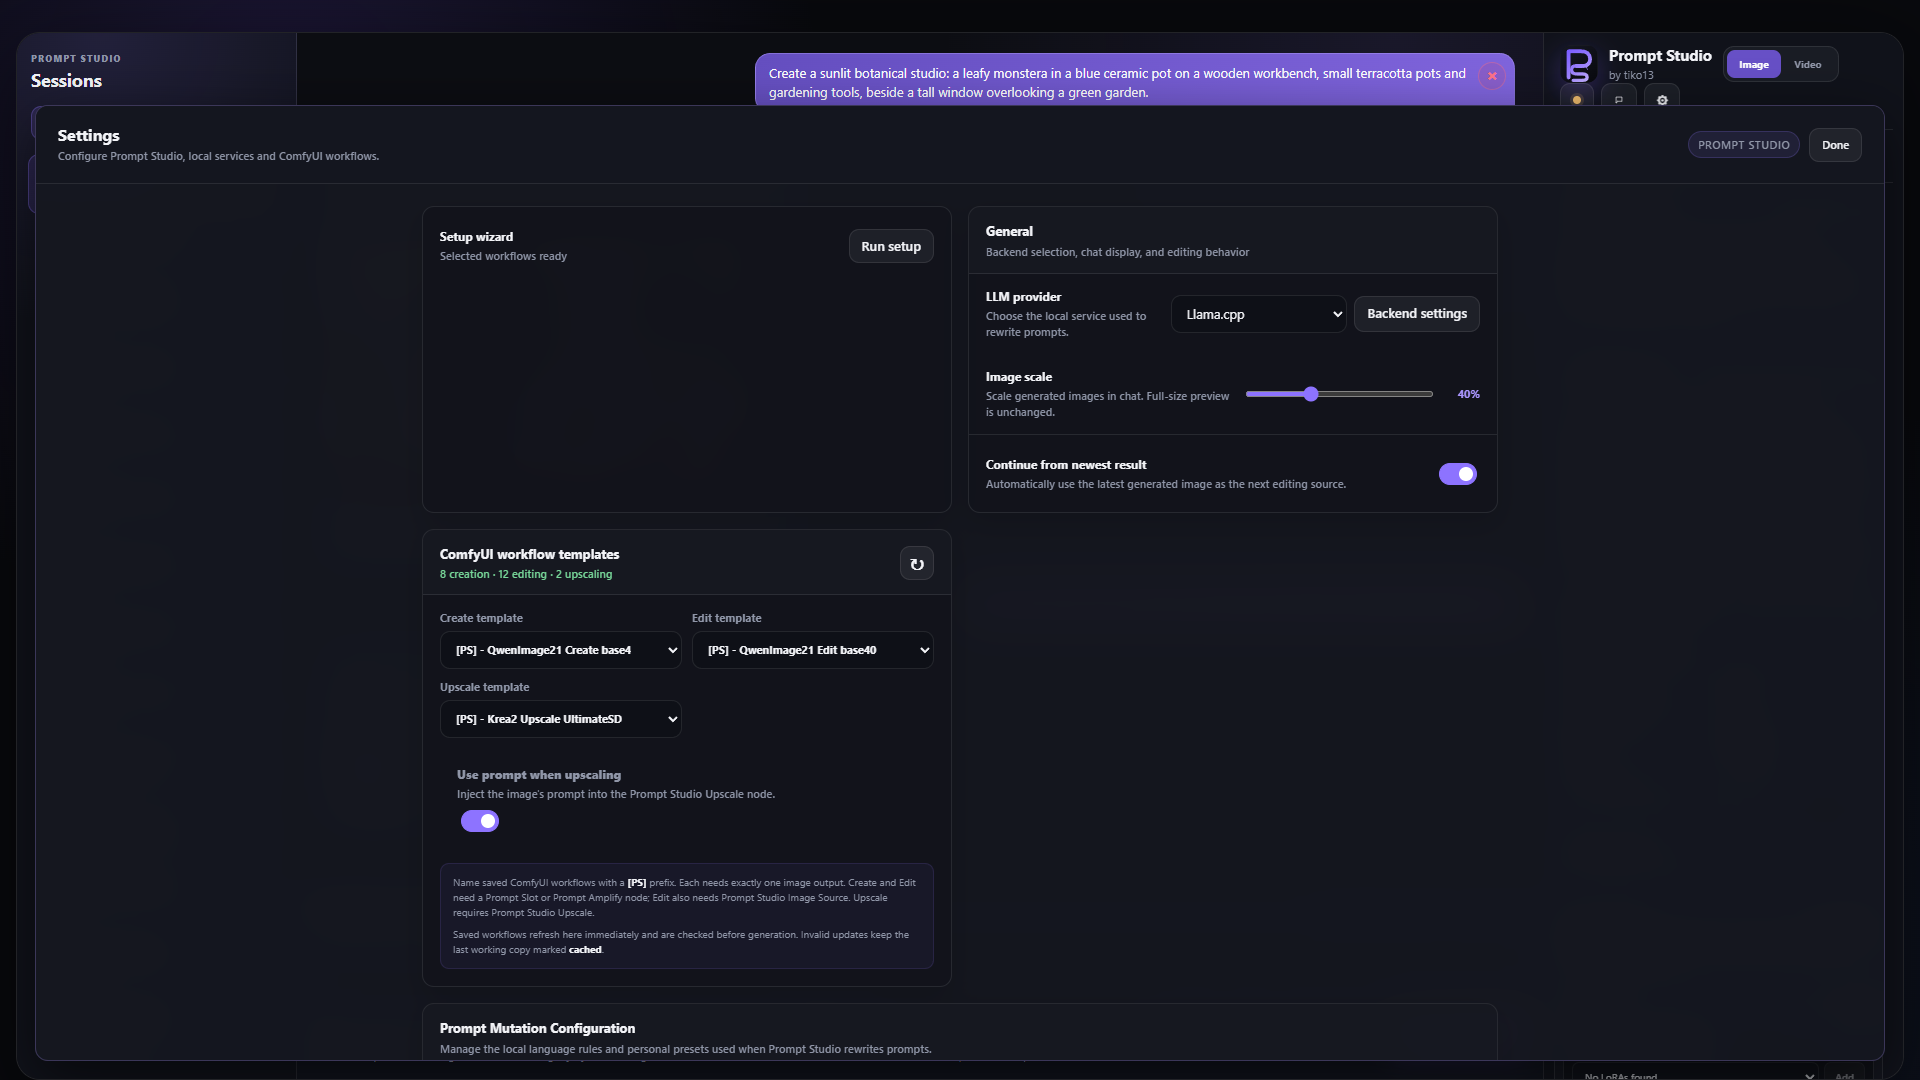This screenshot has height=1080, width=1920.
Task: Toggle Continue from newest result switch
Action: (x=1457, y=474)
